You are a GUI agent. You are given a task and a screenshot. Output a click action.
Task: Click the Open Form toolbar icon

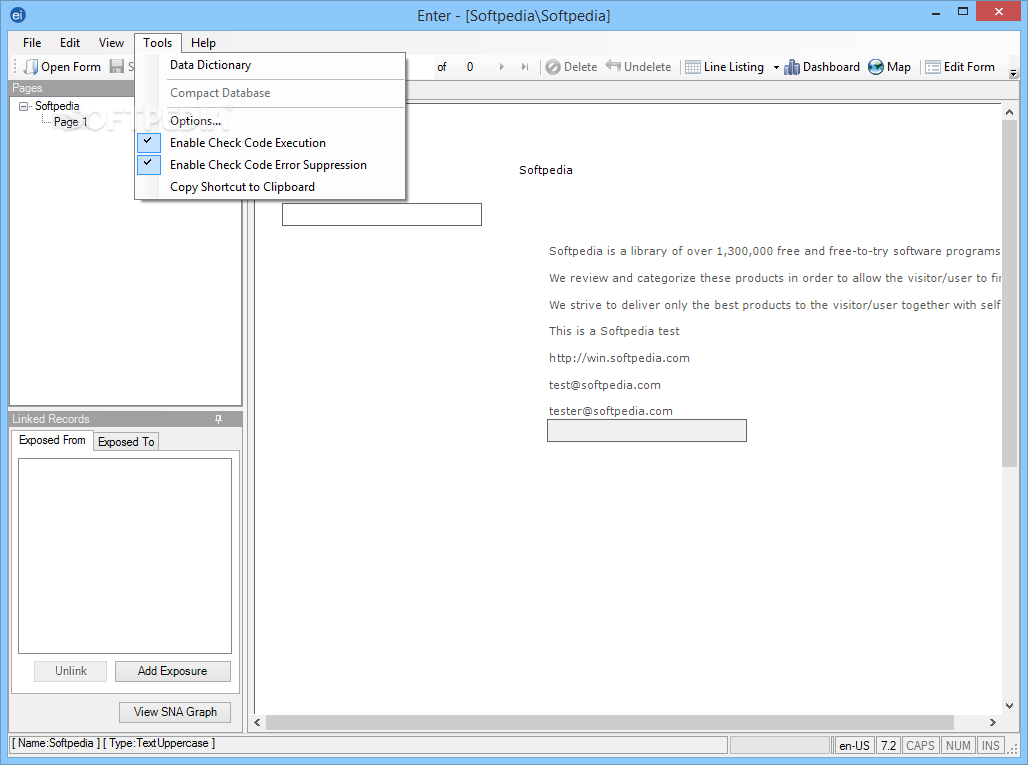point(31,67)
